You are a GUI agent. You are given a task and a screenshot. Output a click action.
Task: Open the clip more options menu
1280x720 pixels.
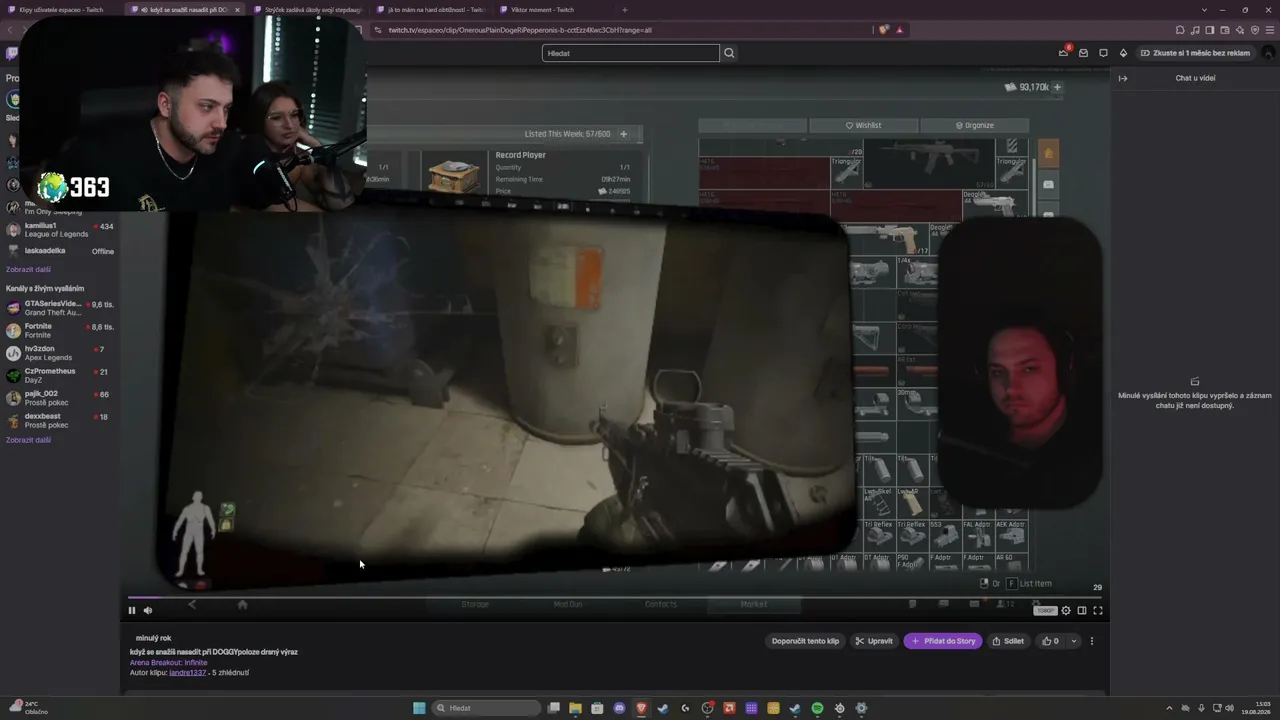coord(1092,641)
